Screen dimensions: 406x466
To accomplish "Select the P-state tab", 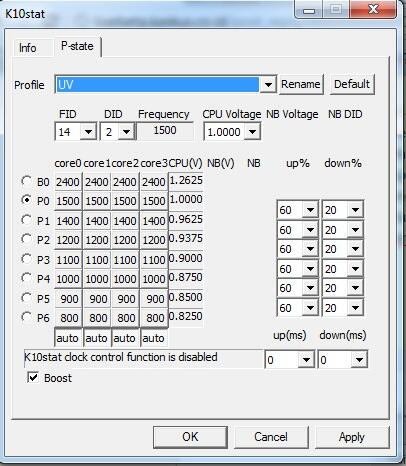I will (x=77, y=46).
